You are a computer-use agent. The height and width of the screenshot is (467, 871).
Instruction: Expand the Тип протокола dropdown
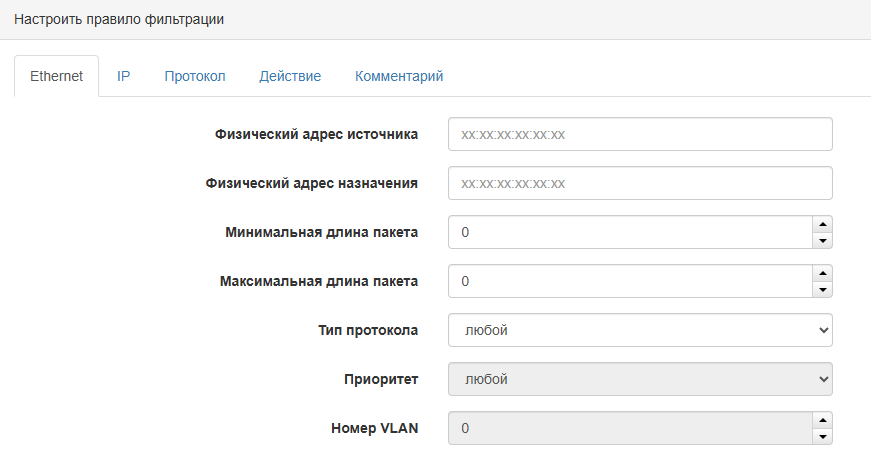pyautogui.click(x=640, y=330)
